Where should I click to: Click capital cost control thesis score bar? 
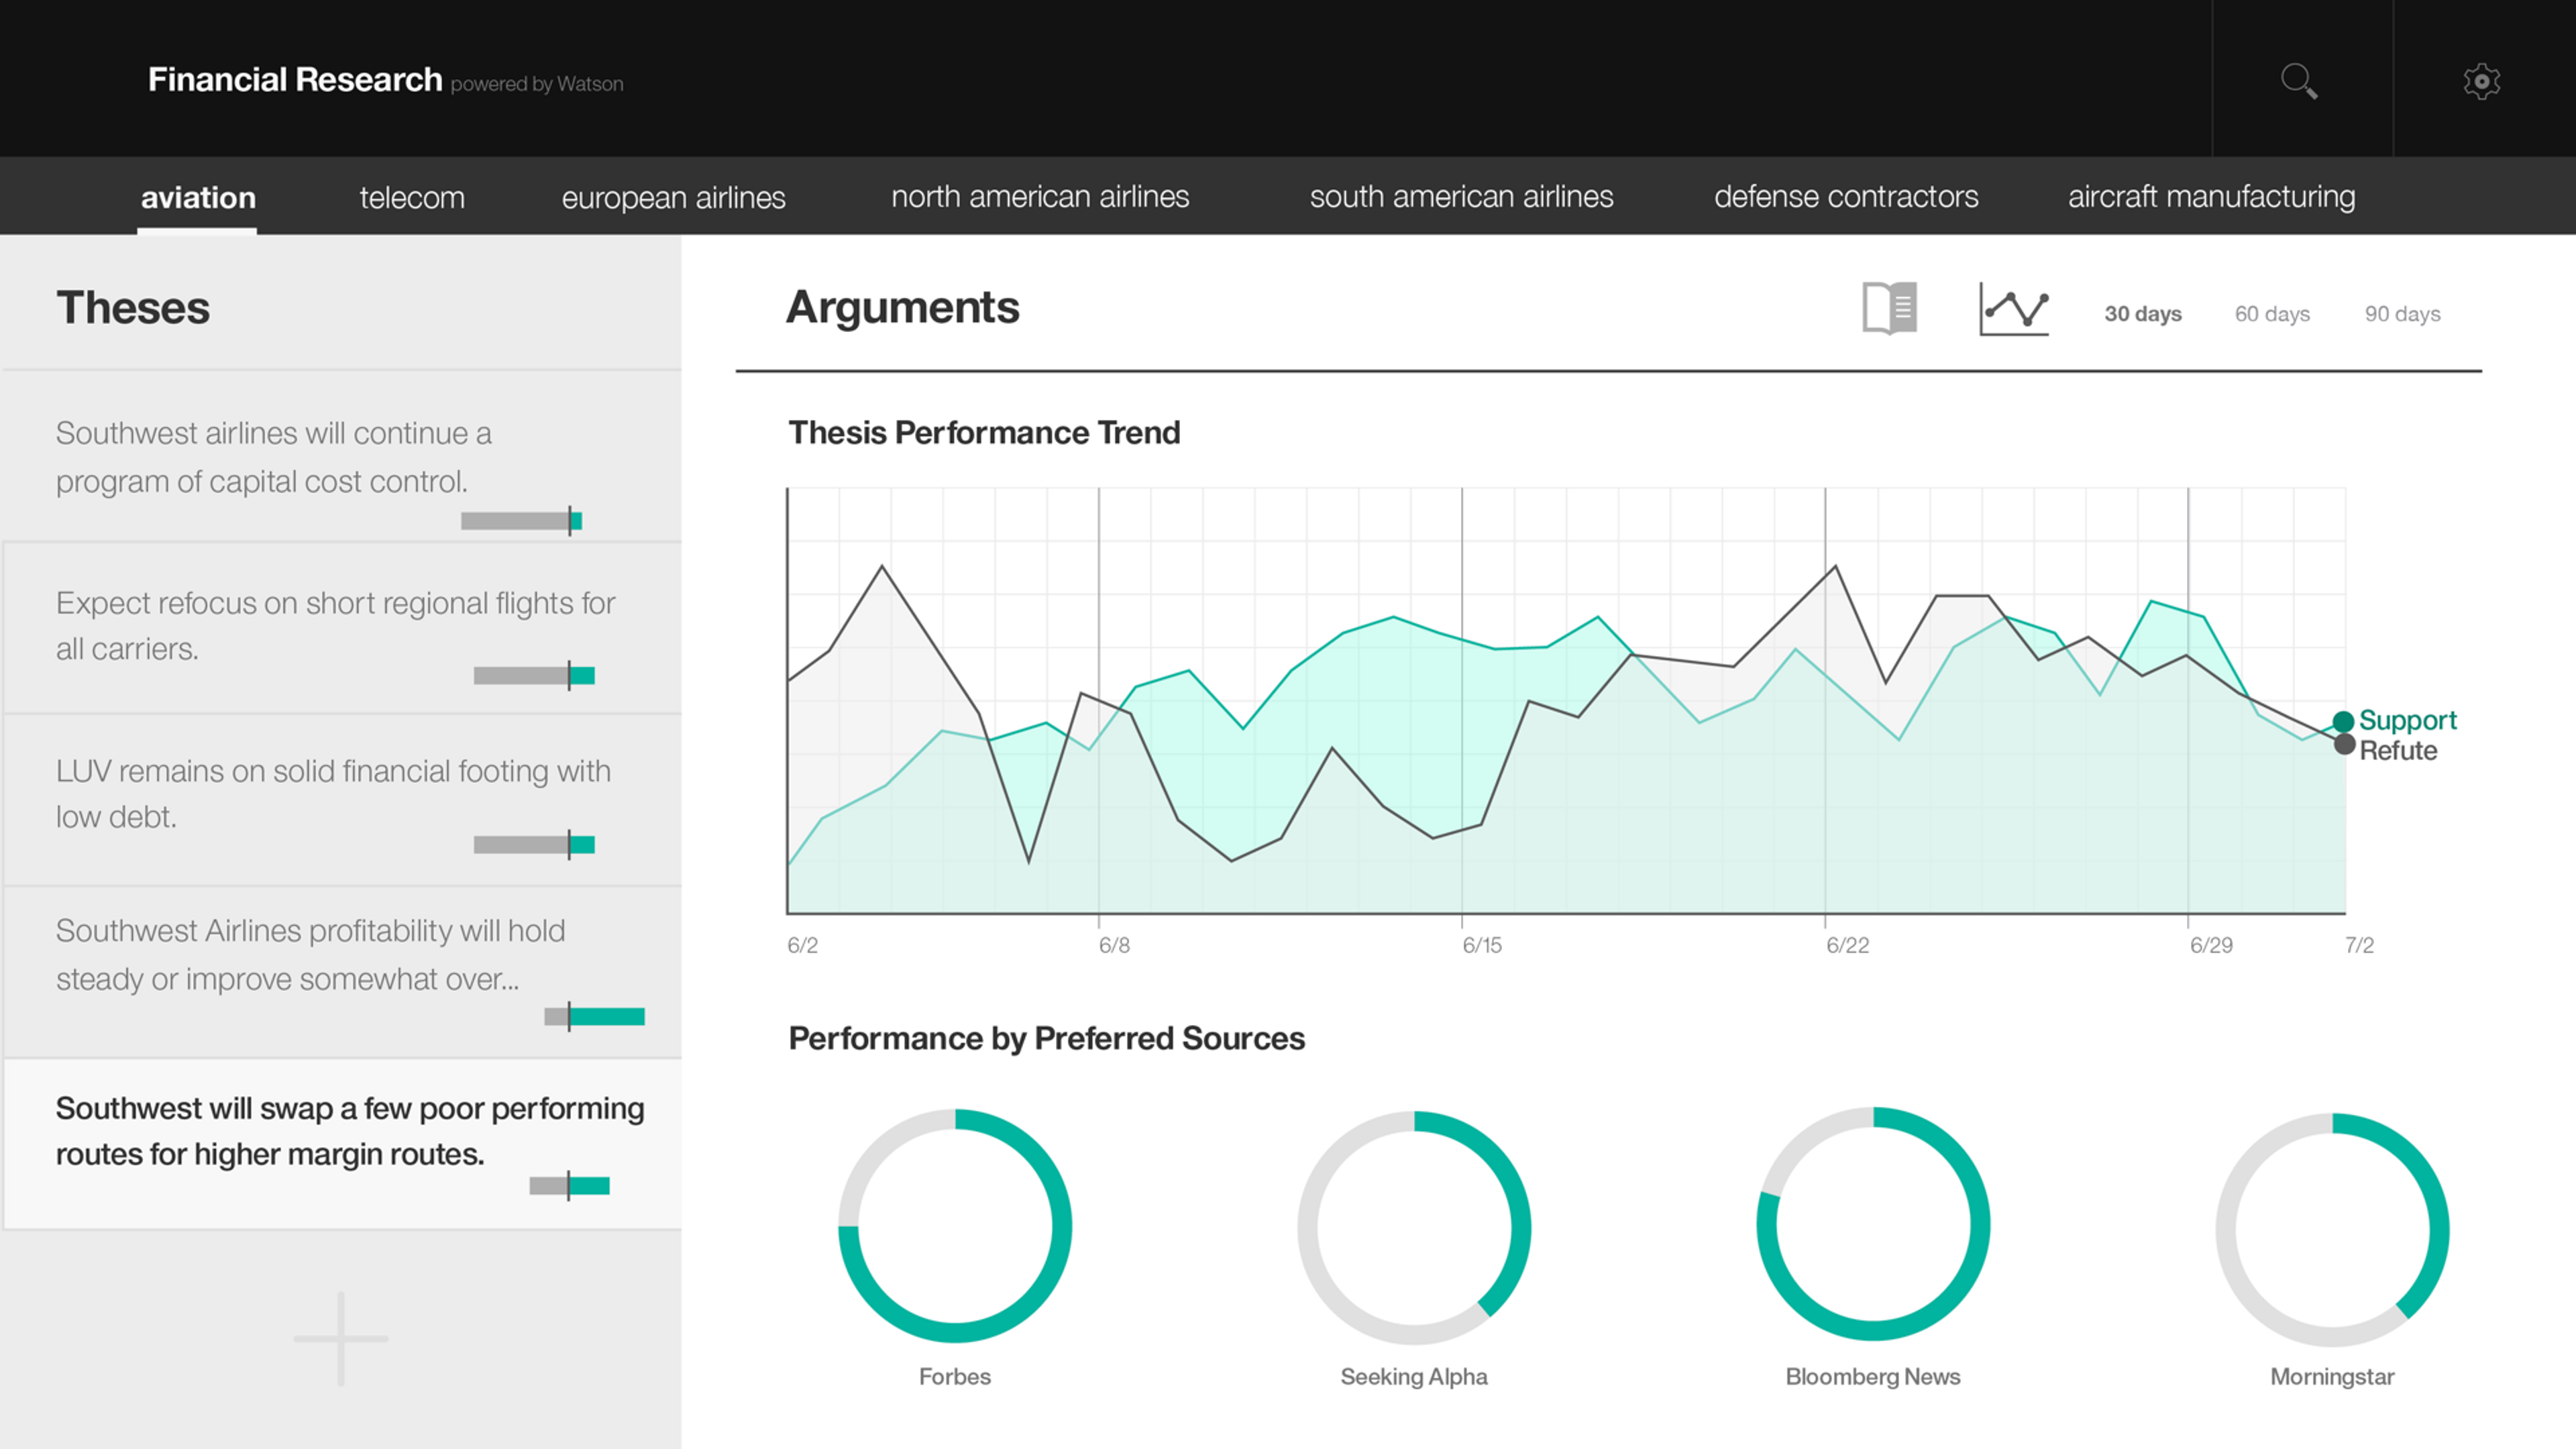pyautogui.click(x=521, y=520)
